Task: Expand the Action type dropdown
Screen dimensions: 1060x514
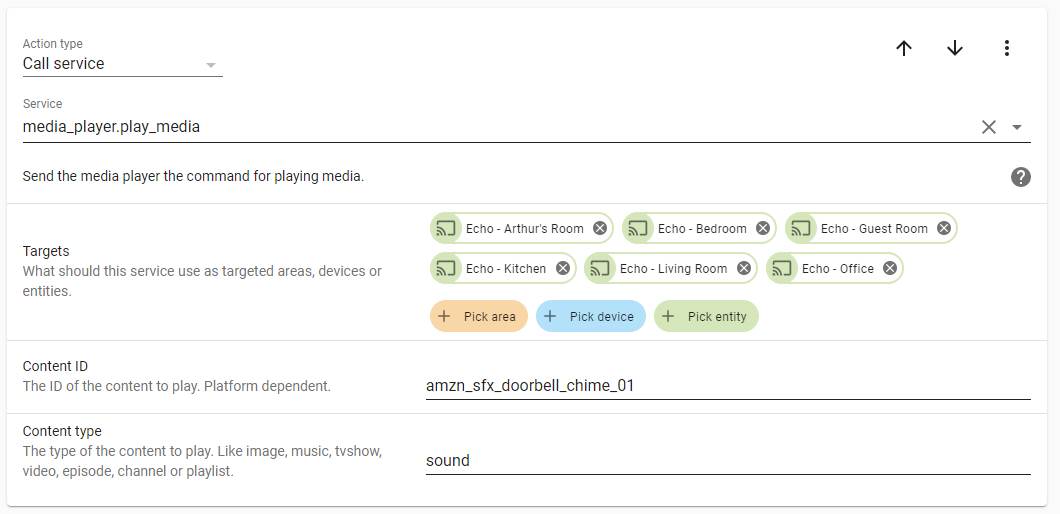Action: tap(210, 64)
